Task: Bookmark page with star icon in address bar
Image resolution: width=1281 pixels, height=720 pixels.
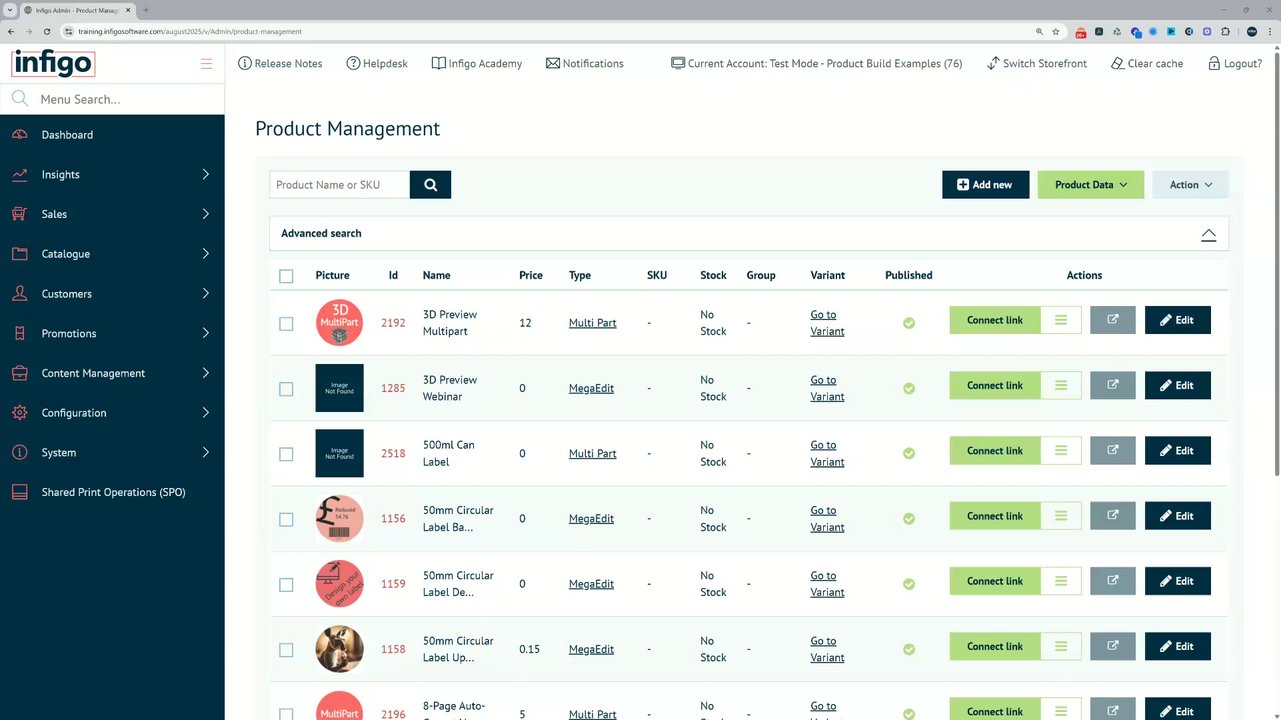Action: pos(1056,31)
